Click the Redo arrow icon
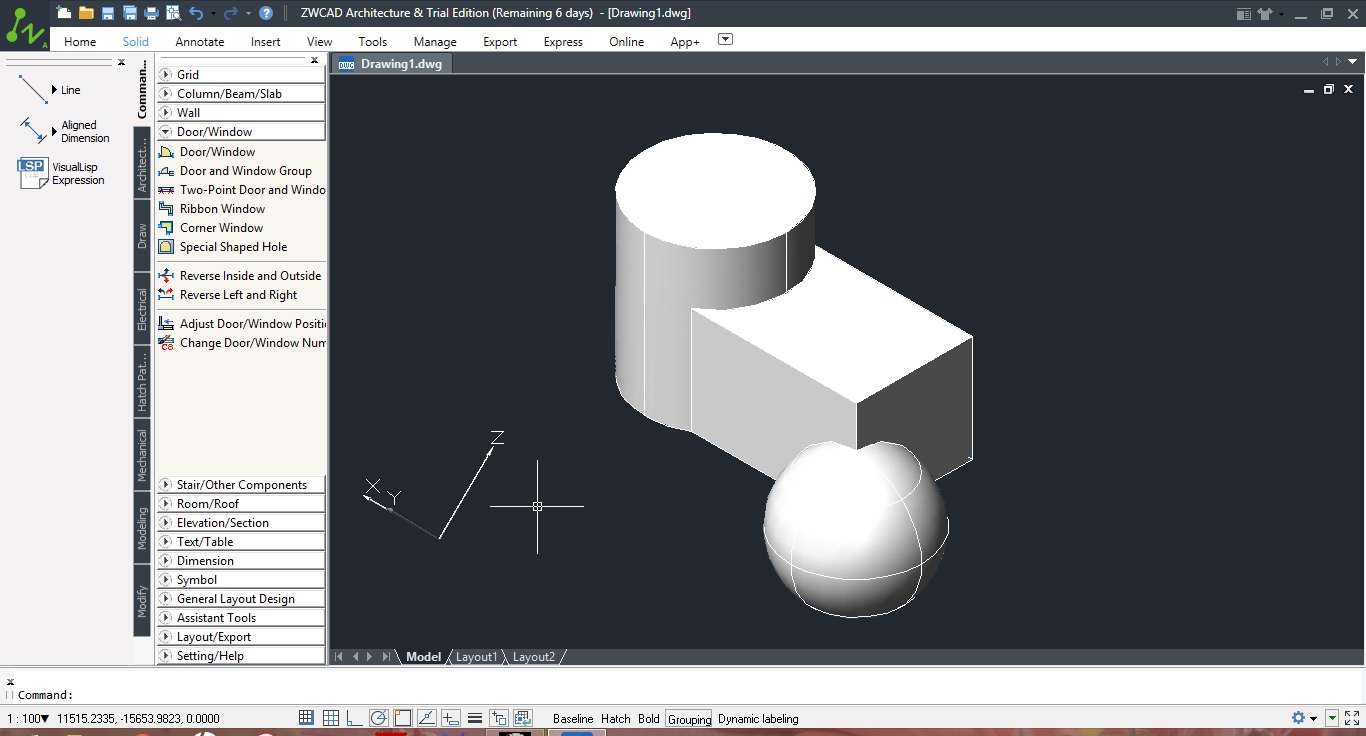 (231, 13)
